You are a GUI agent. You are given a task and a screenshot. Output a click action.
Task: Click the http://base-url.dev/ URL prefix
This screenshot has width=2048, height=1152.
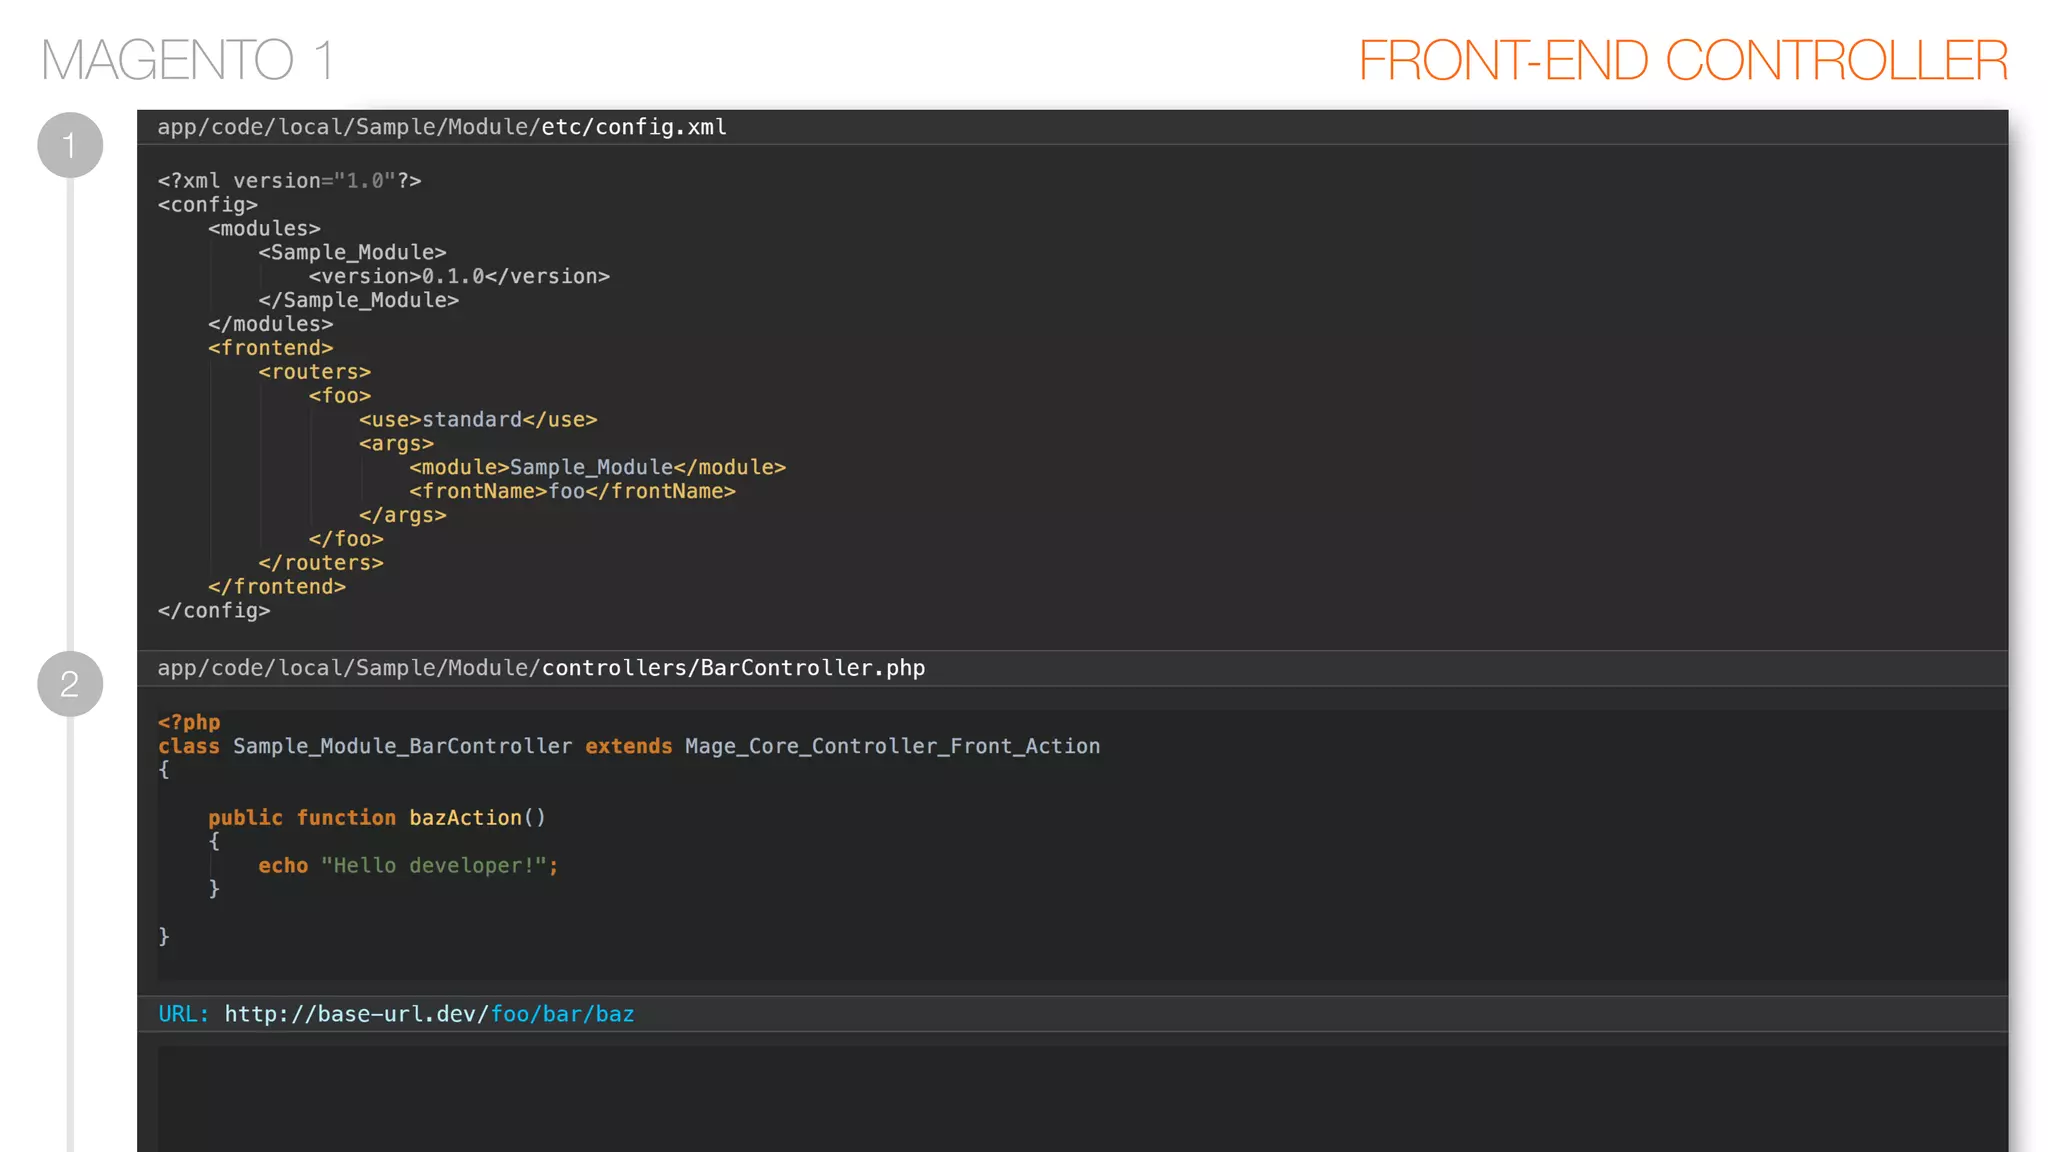357,1014
